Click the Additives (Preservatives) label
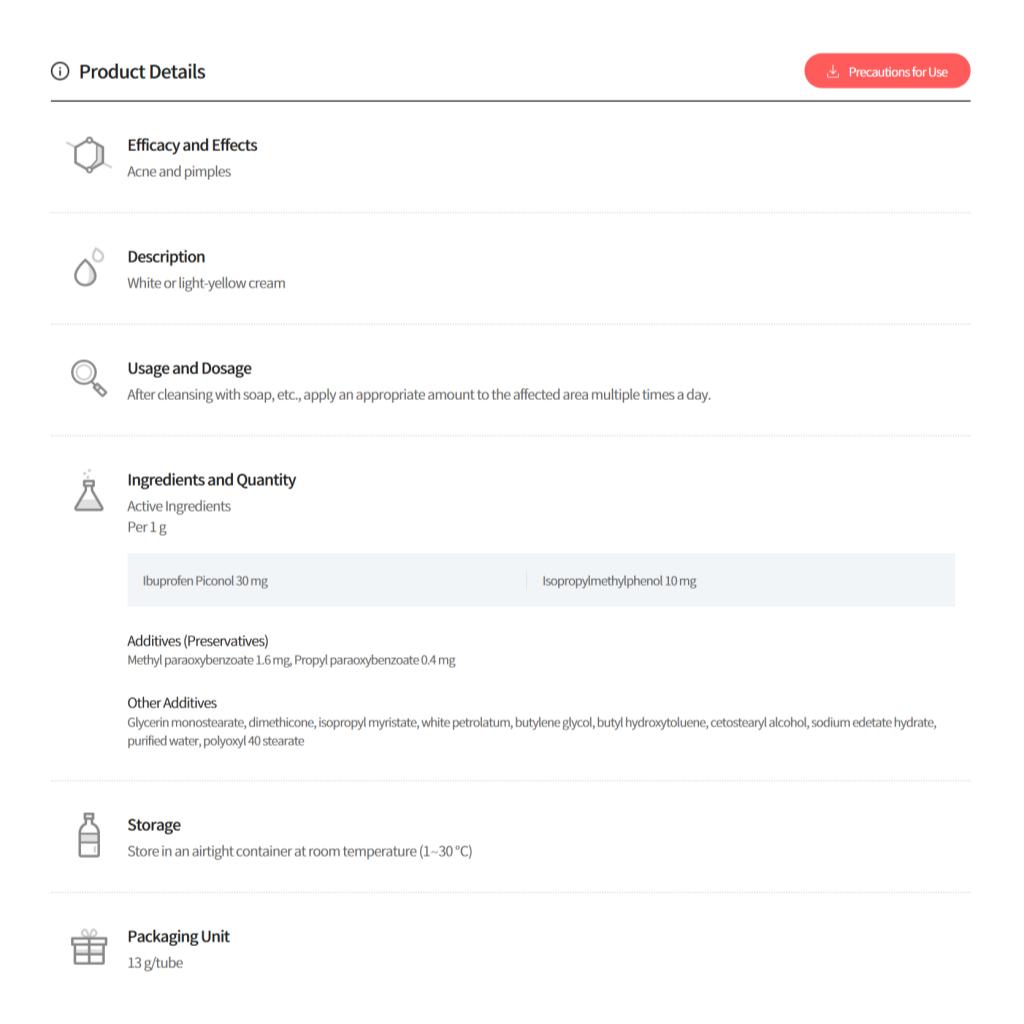This screenshot has width=1024, height=1024. [198, 641]
